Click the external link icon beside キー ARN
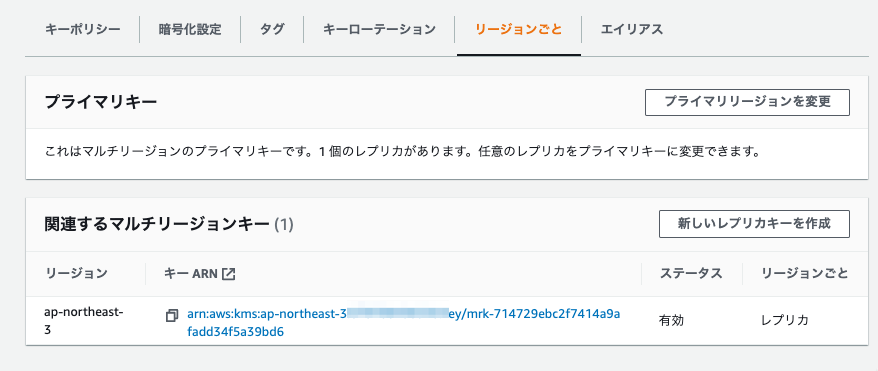This screenshot has height=371, width=878. click(228, 274)
